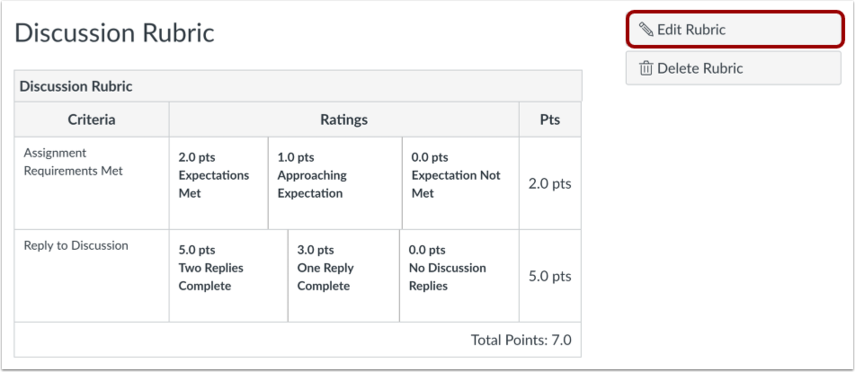Click the Discussion Rubric table title row
The width and height of the screenshot is (855, 372).
coord(298,86)
